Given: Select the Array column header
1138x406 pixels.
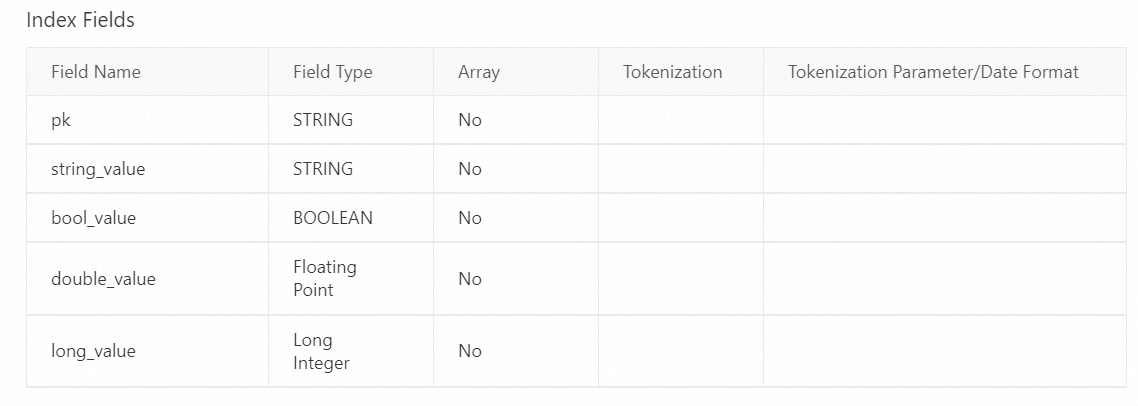Looking at the screenshot, I should [x=479, y=72].
